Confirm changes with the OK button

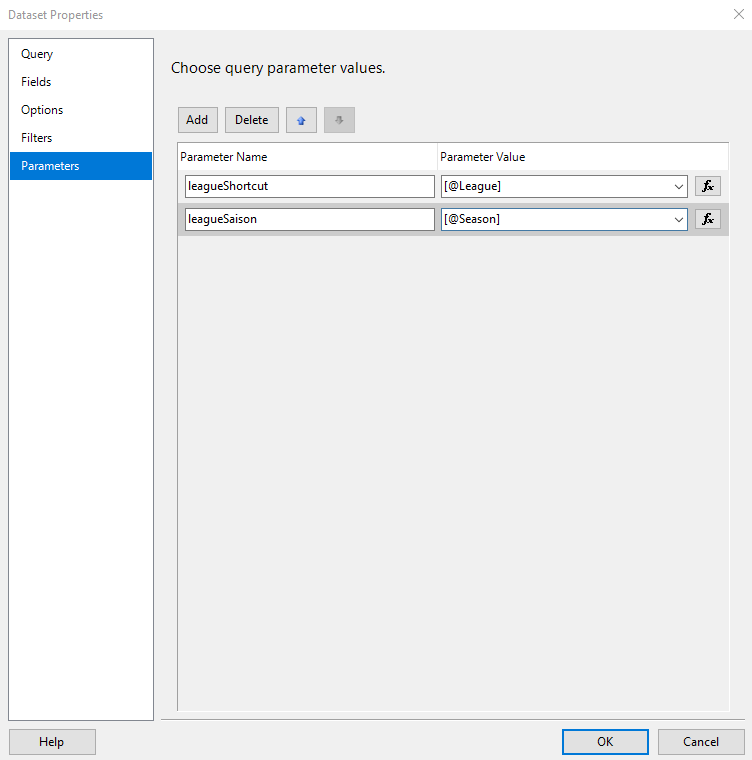click(x=605, y=742)
